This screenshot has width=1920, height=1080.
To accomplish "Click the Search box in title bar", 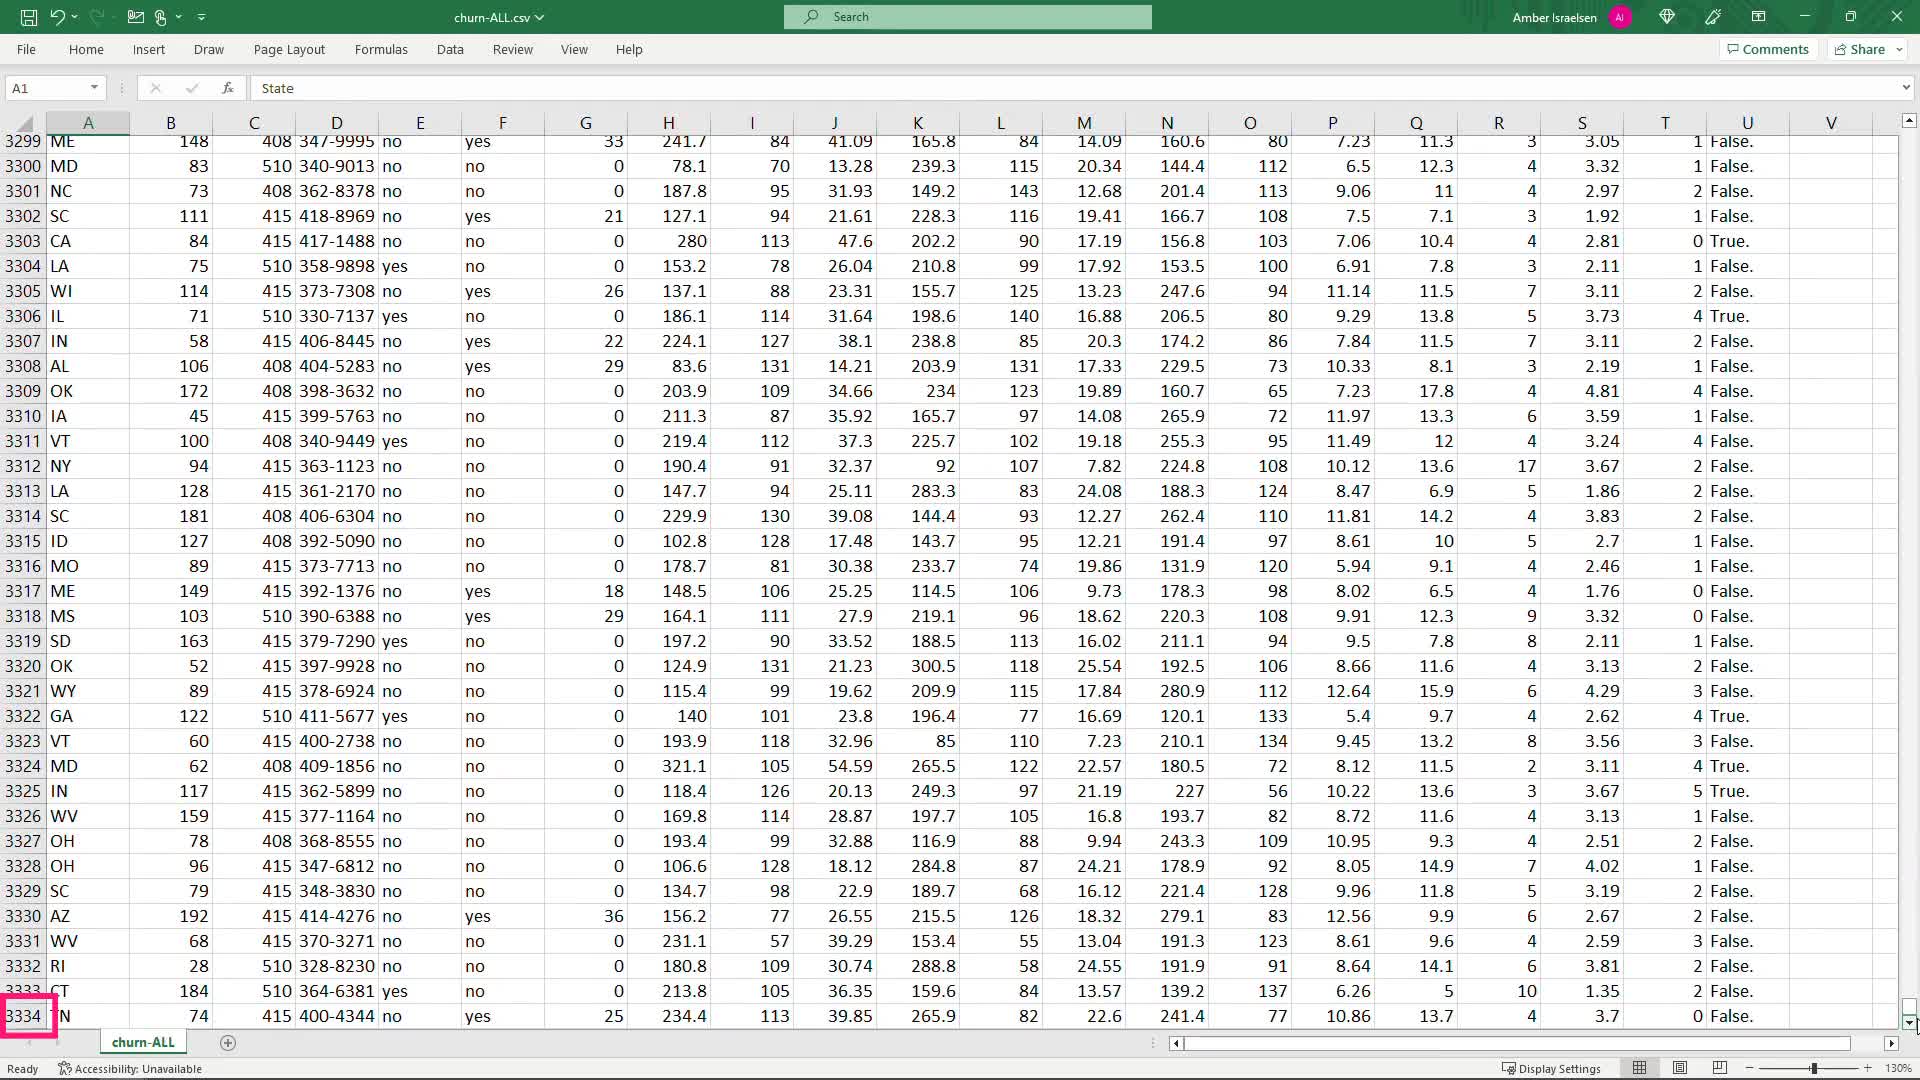I will pyautogui.click(x=967, y=17).
